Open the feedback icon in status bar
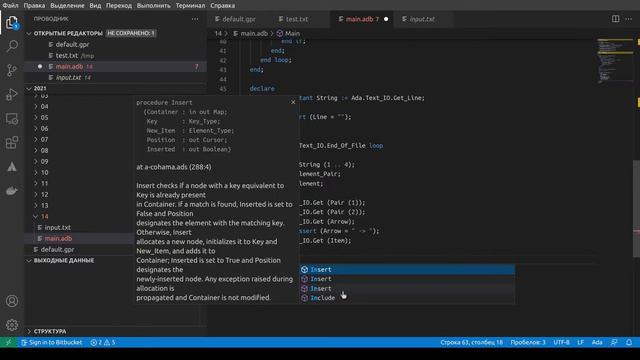Image resolution: width=640 pixels, height=360 pixels. pos(614,342)
